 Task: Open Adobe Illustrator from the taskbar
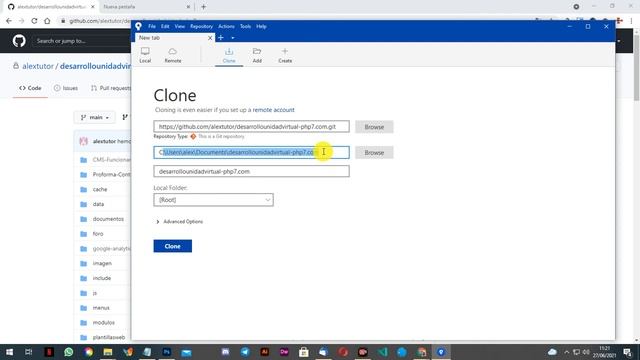point(264,352)
